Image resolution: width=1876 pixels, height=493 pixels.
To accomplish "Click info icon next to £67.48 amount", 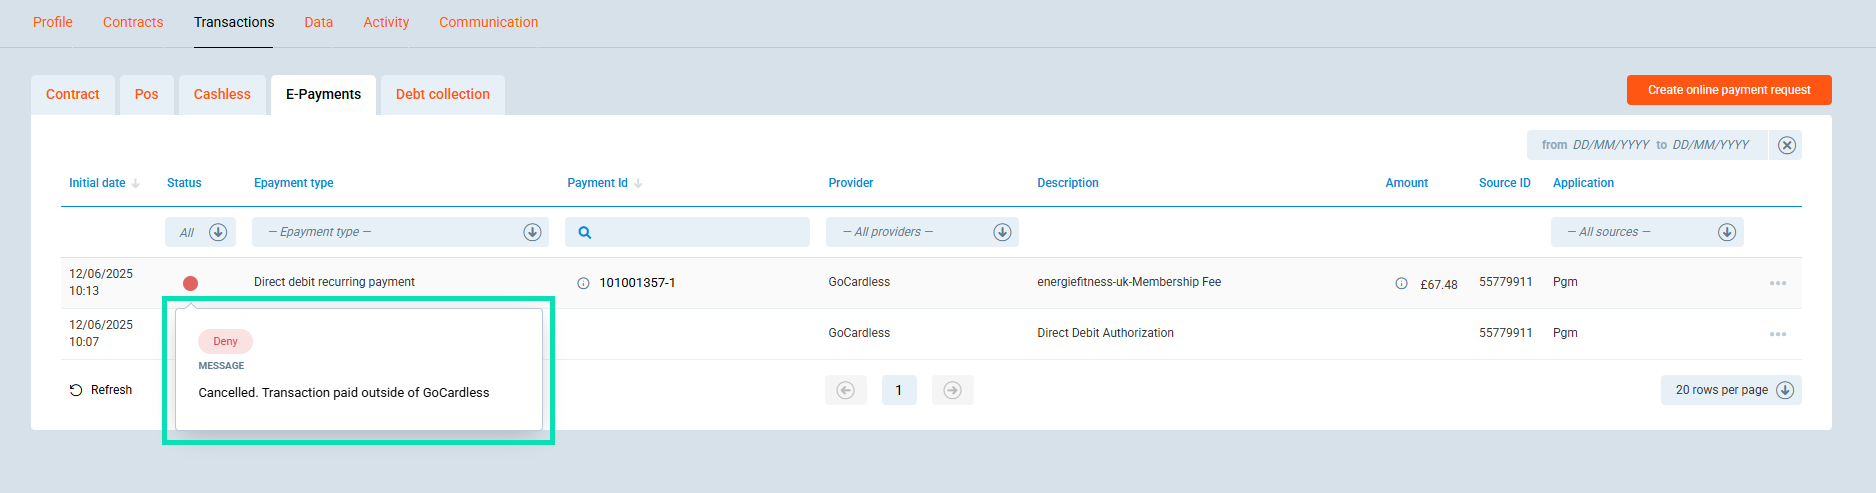I will (x=1401, y=284).
